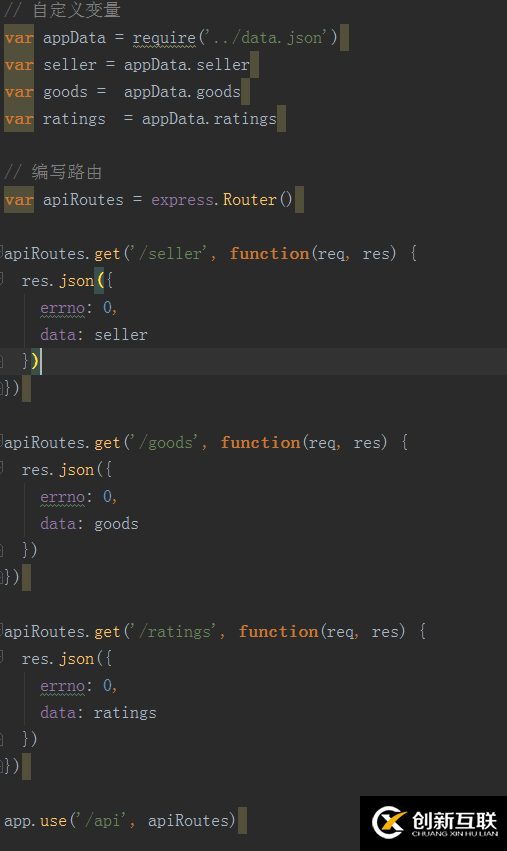Click the 'function' keyword in the /seller route
The height and width of the screenshot is (851, 507).
pos(269,253)
